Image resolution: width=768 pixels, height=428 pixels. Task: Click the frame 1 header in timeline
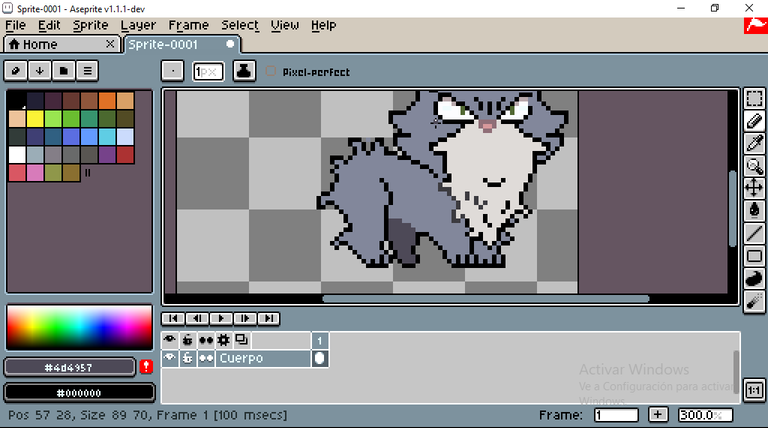point(320,340)
